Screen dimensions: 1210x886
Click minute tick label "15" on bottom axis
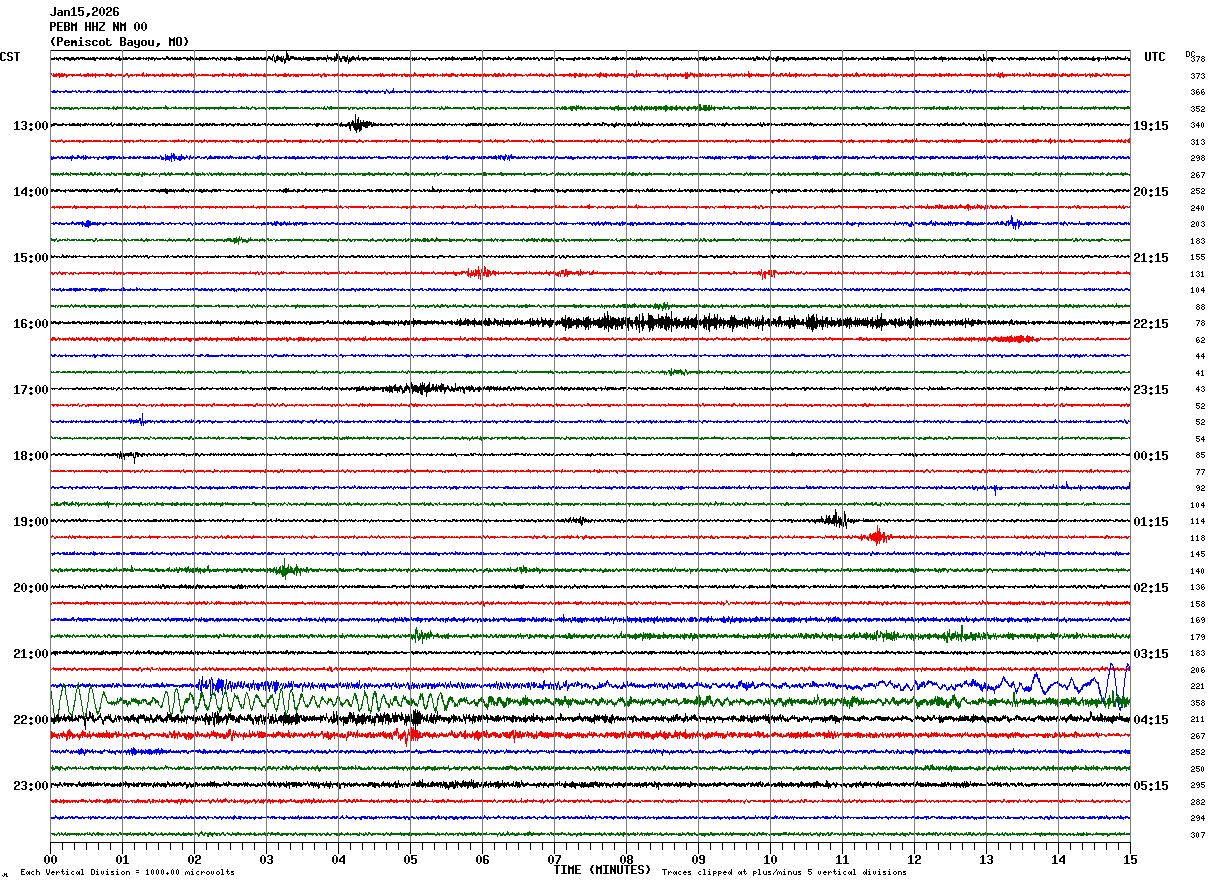[1130, 860]
